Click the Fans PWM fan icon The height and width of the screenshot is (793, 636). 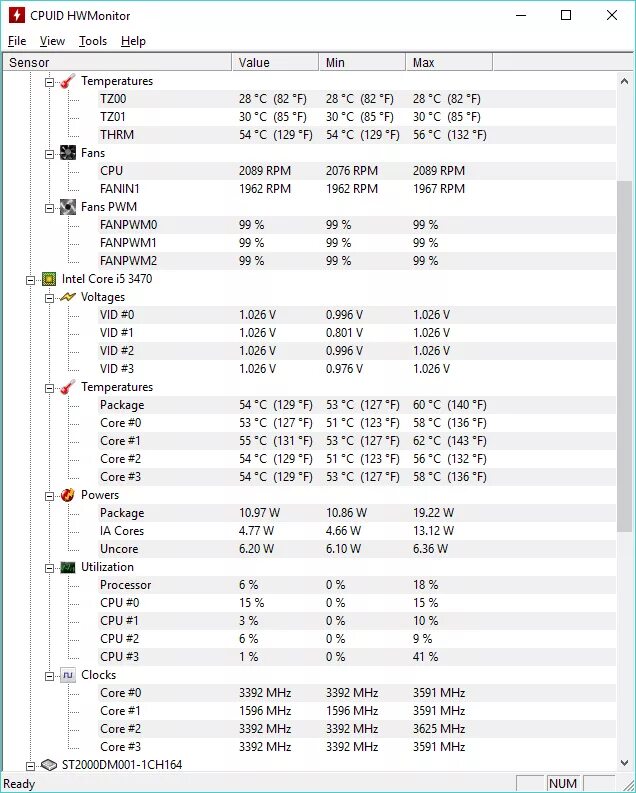(x=68, y=207)
